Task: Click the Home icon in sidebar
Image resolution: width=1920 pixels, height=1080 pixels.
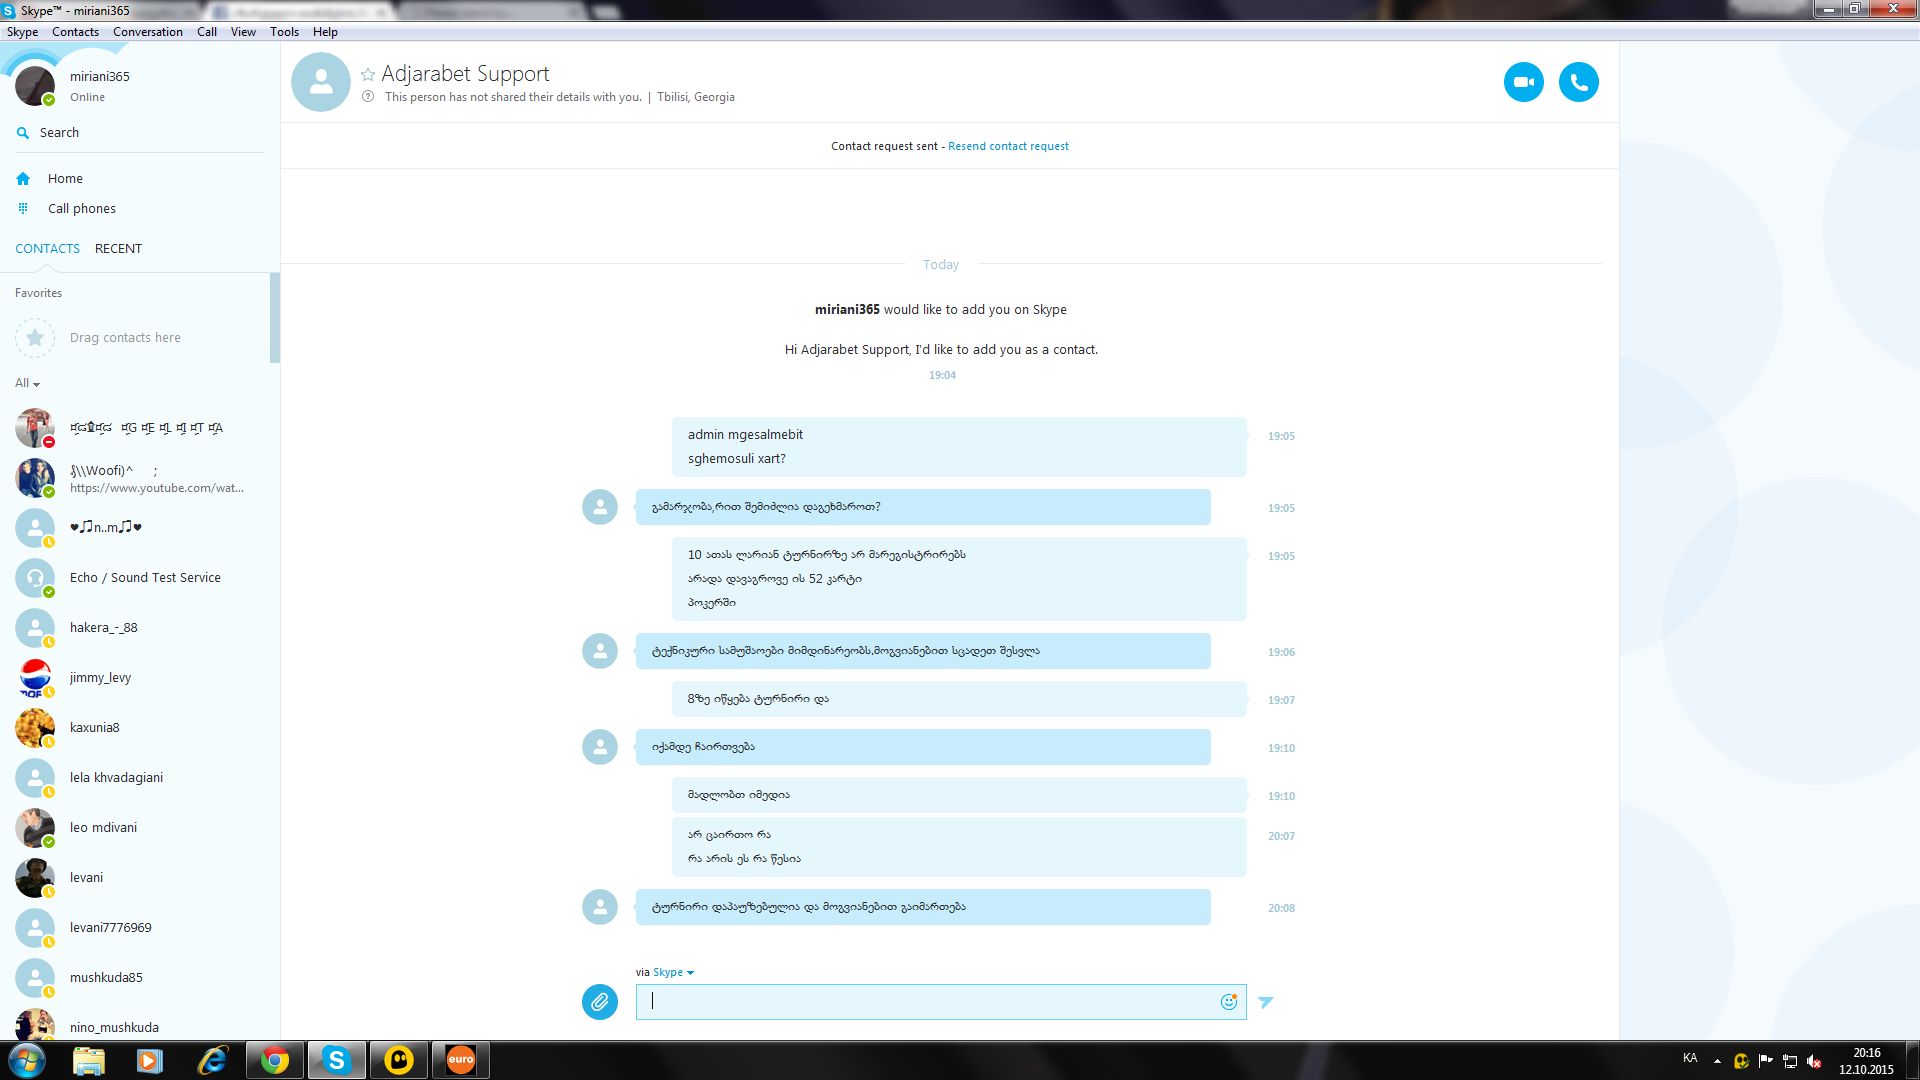Action: pyautogui.click(x=23, y=179)
